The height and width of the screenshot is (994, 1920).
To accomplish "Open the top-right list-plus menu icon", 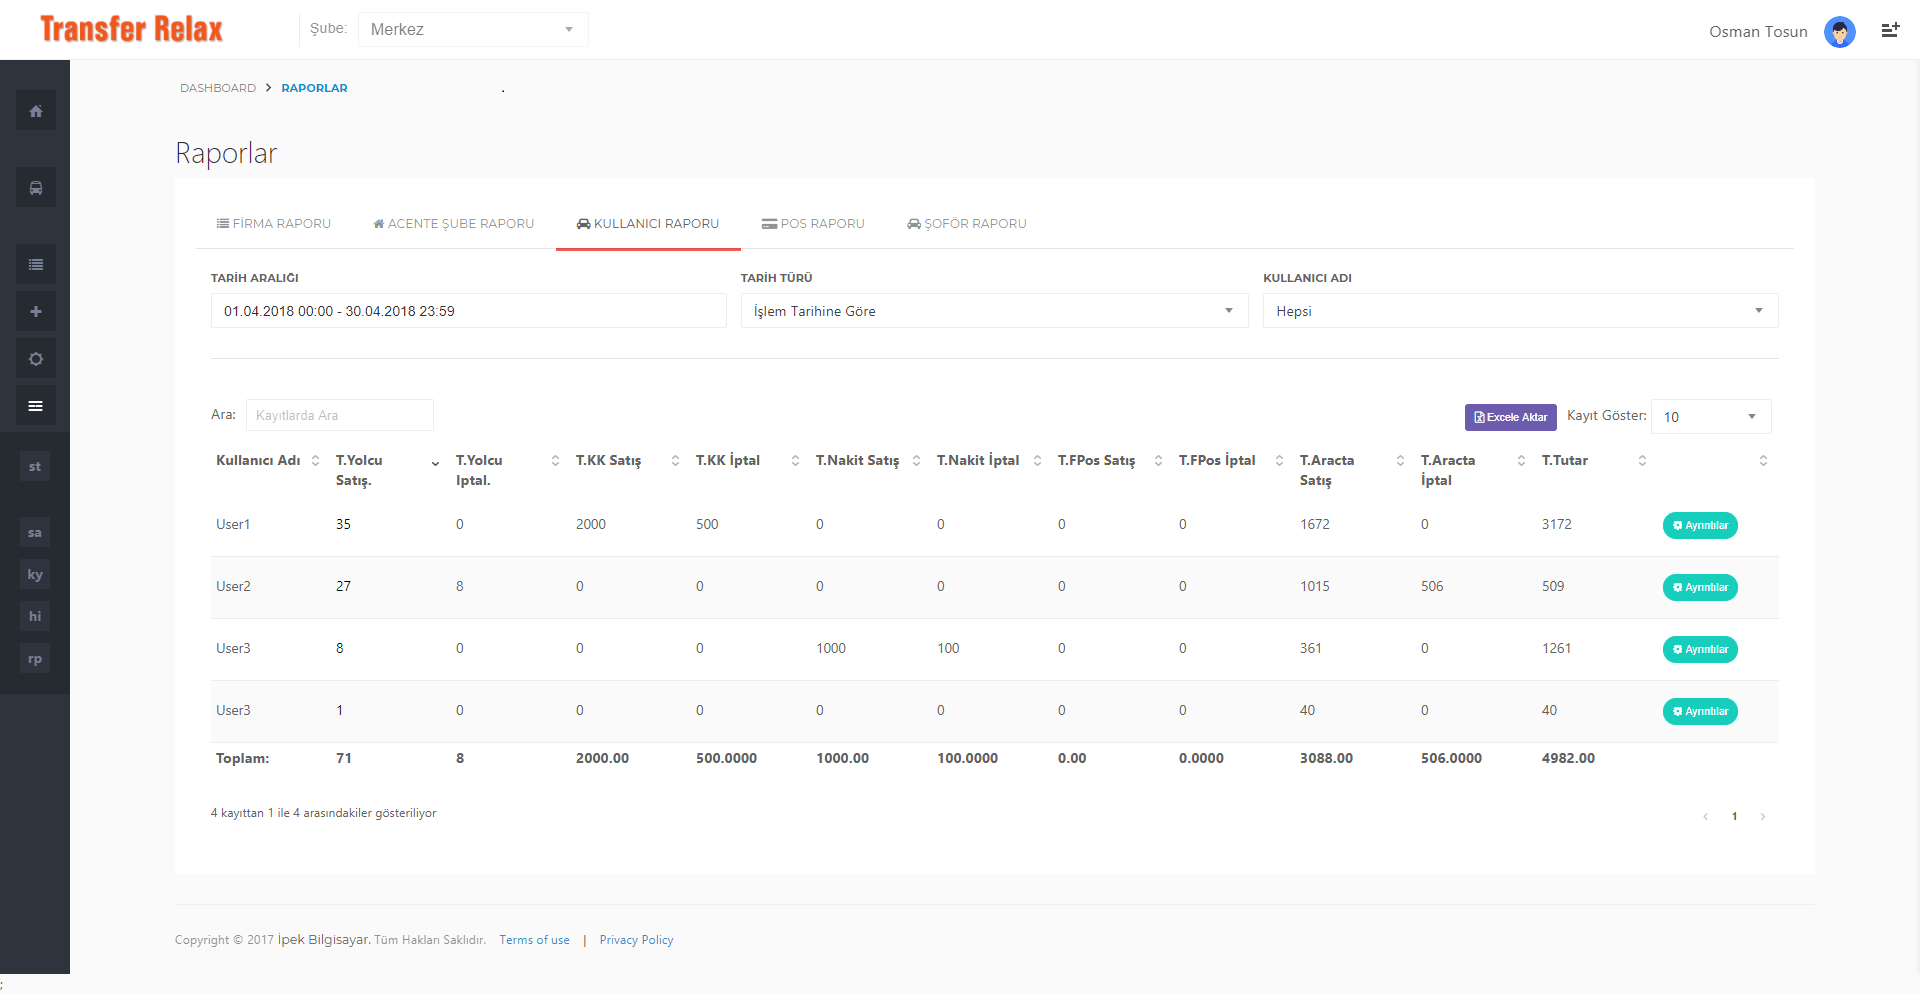I will pos(1890,30).
